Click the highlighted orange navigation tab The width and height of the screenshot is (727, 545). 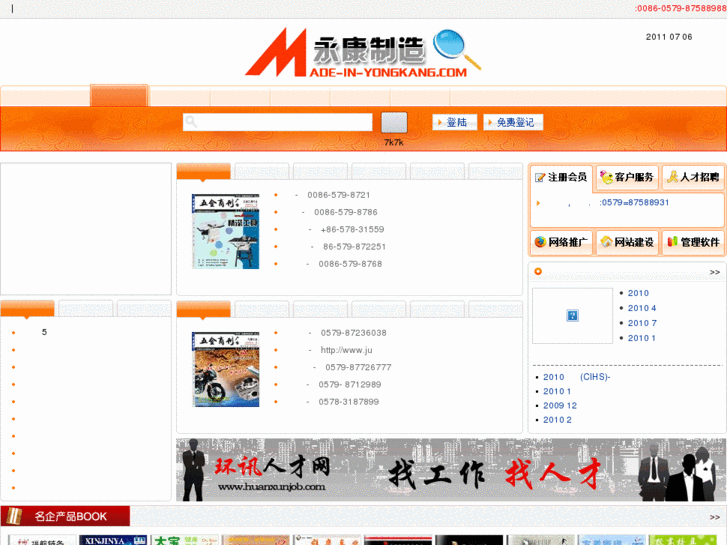(119, 95)
